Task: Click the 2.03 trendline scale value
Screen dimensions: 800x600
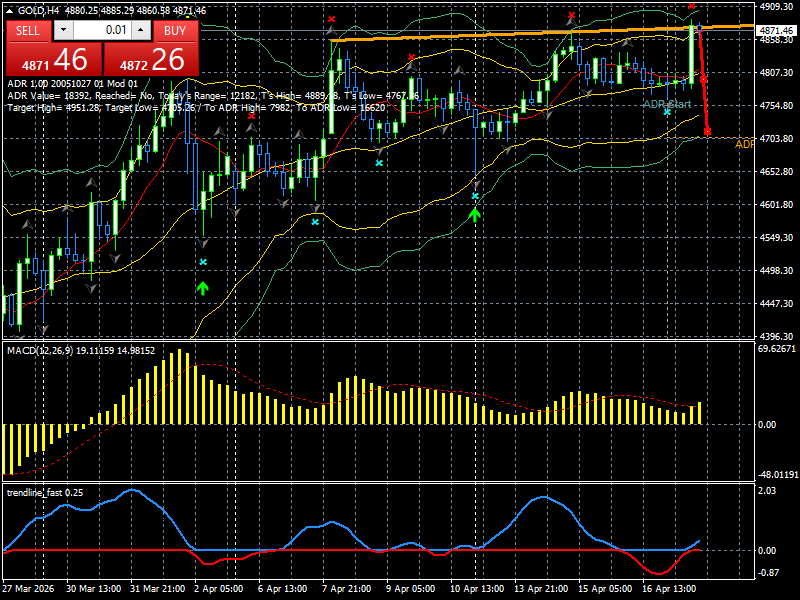Action: tap(767, 490)
